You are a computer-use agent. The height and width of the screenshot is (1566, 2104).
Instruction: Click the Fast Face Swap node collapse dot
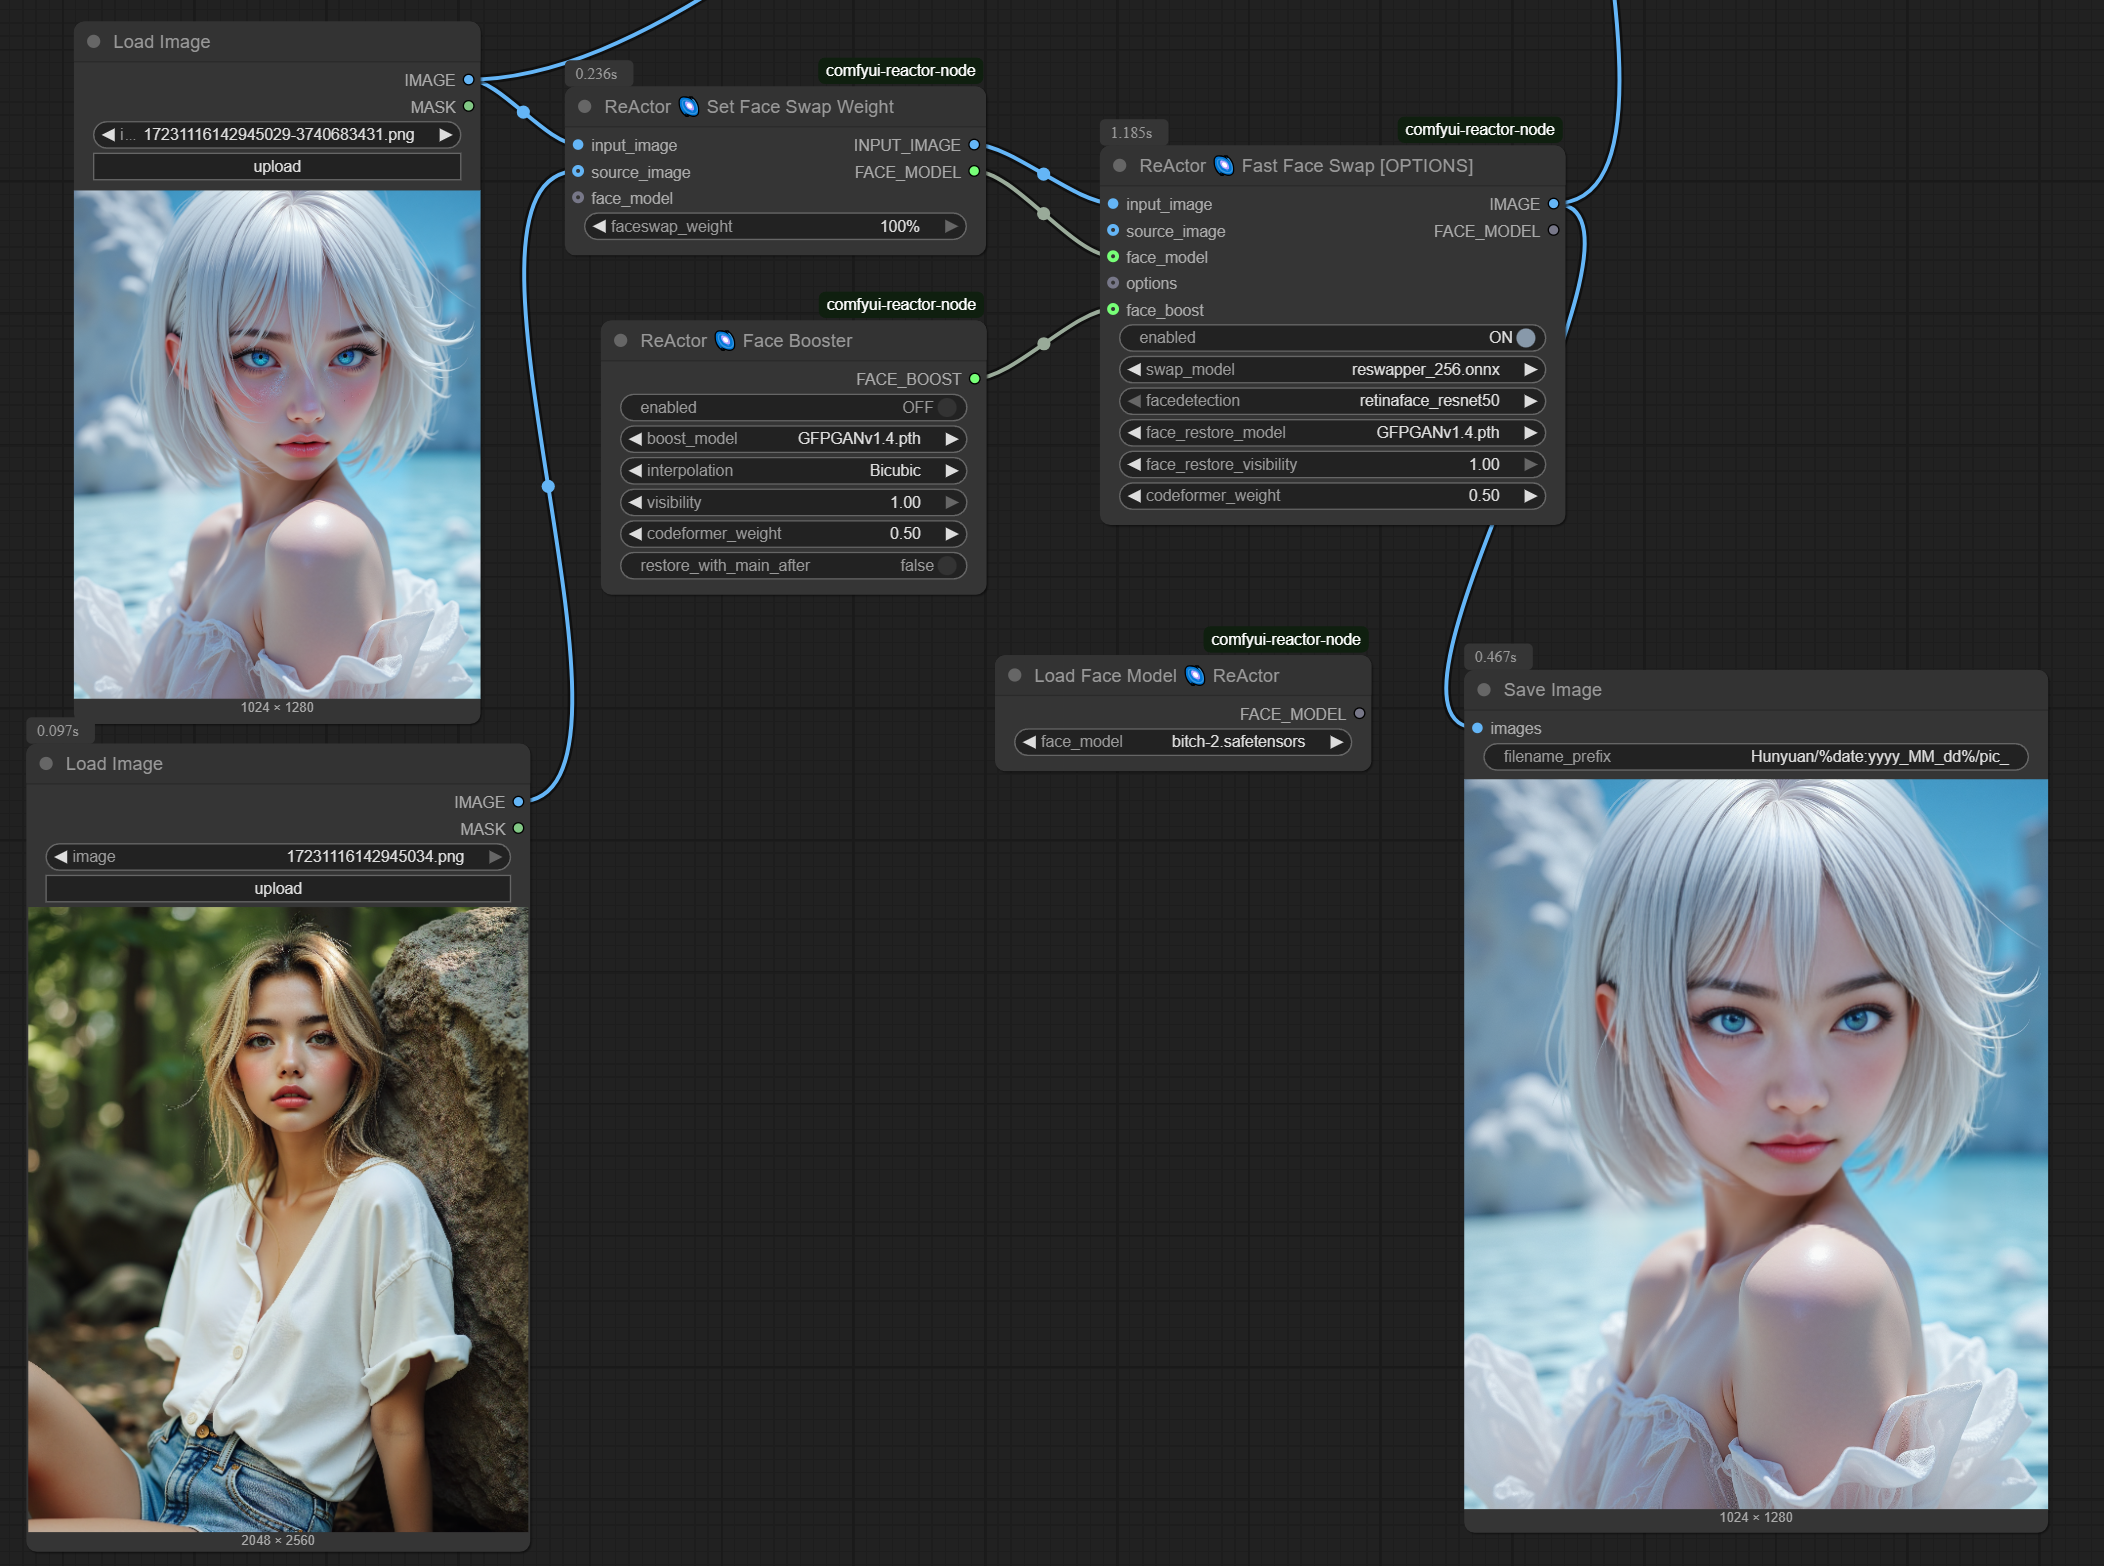click(x=1120, y=165)
